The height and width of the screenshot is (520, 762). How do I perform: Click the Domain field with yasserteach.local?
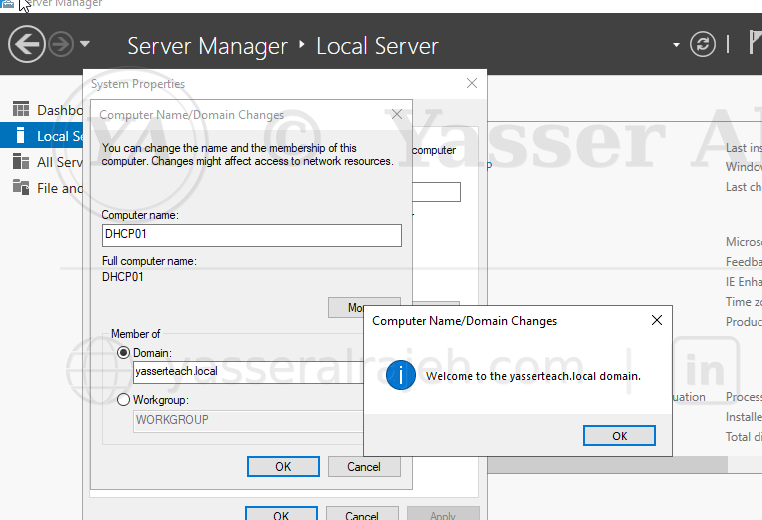point(248,372)
